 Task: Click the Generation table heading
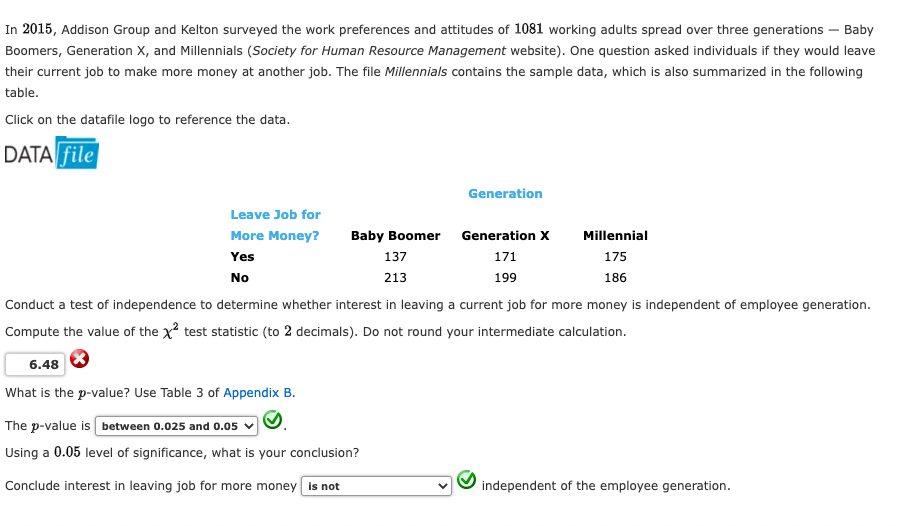coord(505,194)
